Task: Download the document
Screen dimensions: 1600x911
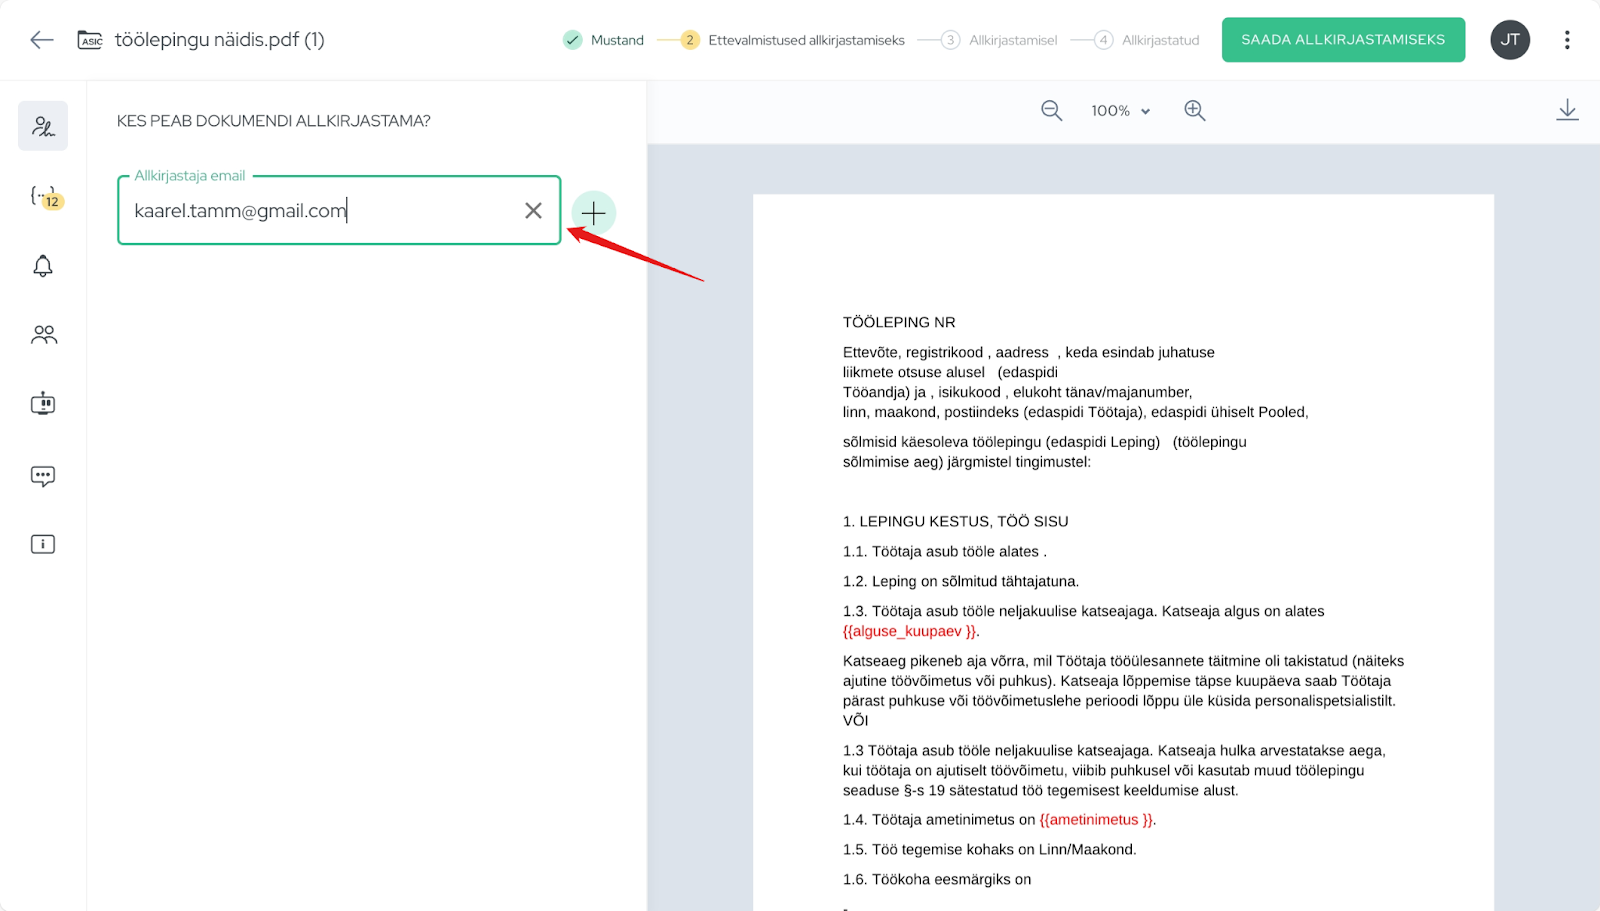Action: pos(1567,110)
